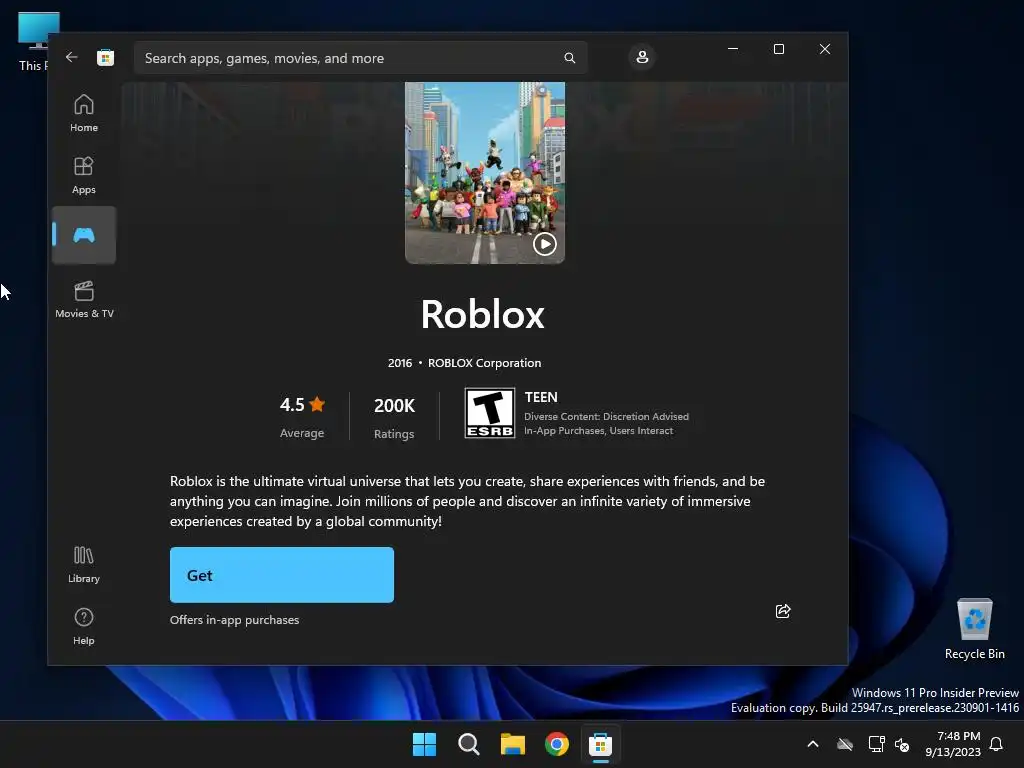Close the Microsoft Store window

tap(825, 49)
